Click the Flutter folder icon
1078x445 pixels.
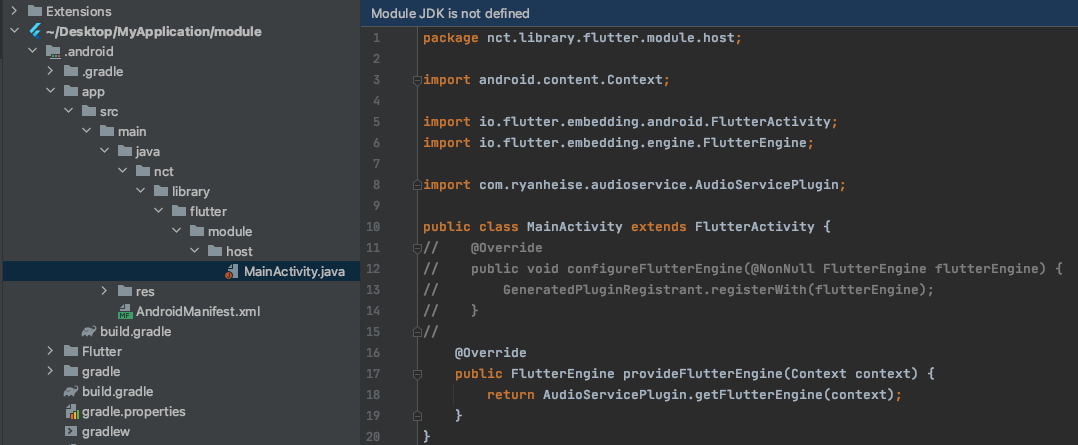(x=70, y=351)
